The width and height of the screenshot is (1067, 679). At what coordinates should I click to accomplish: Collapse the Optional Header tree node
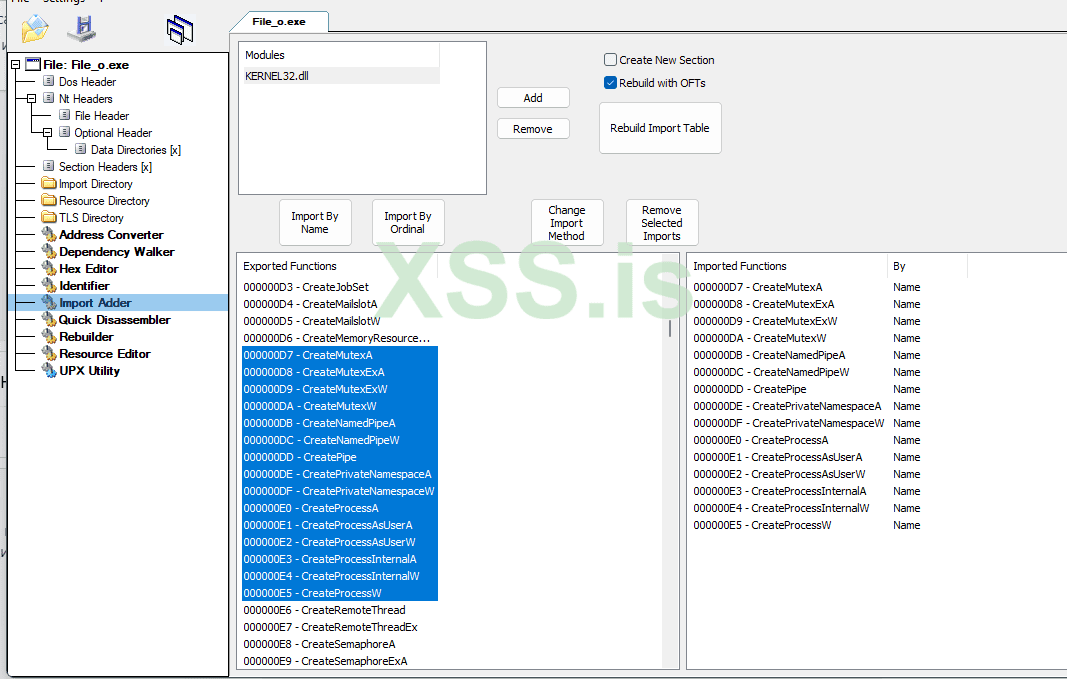point(48,133)
